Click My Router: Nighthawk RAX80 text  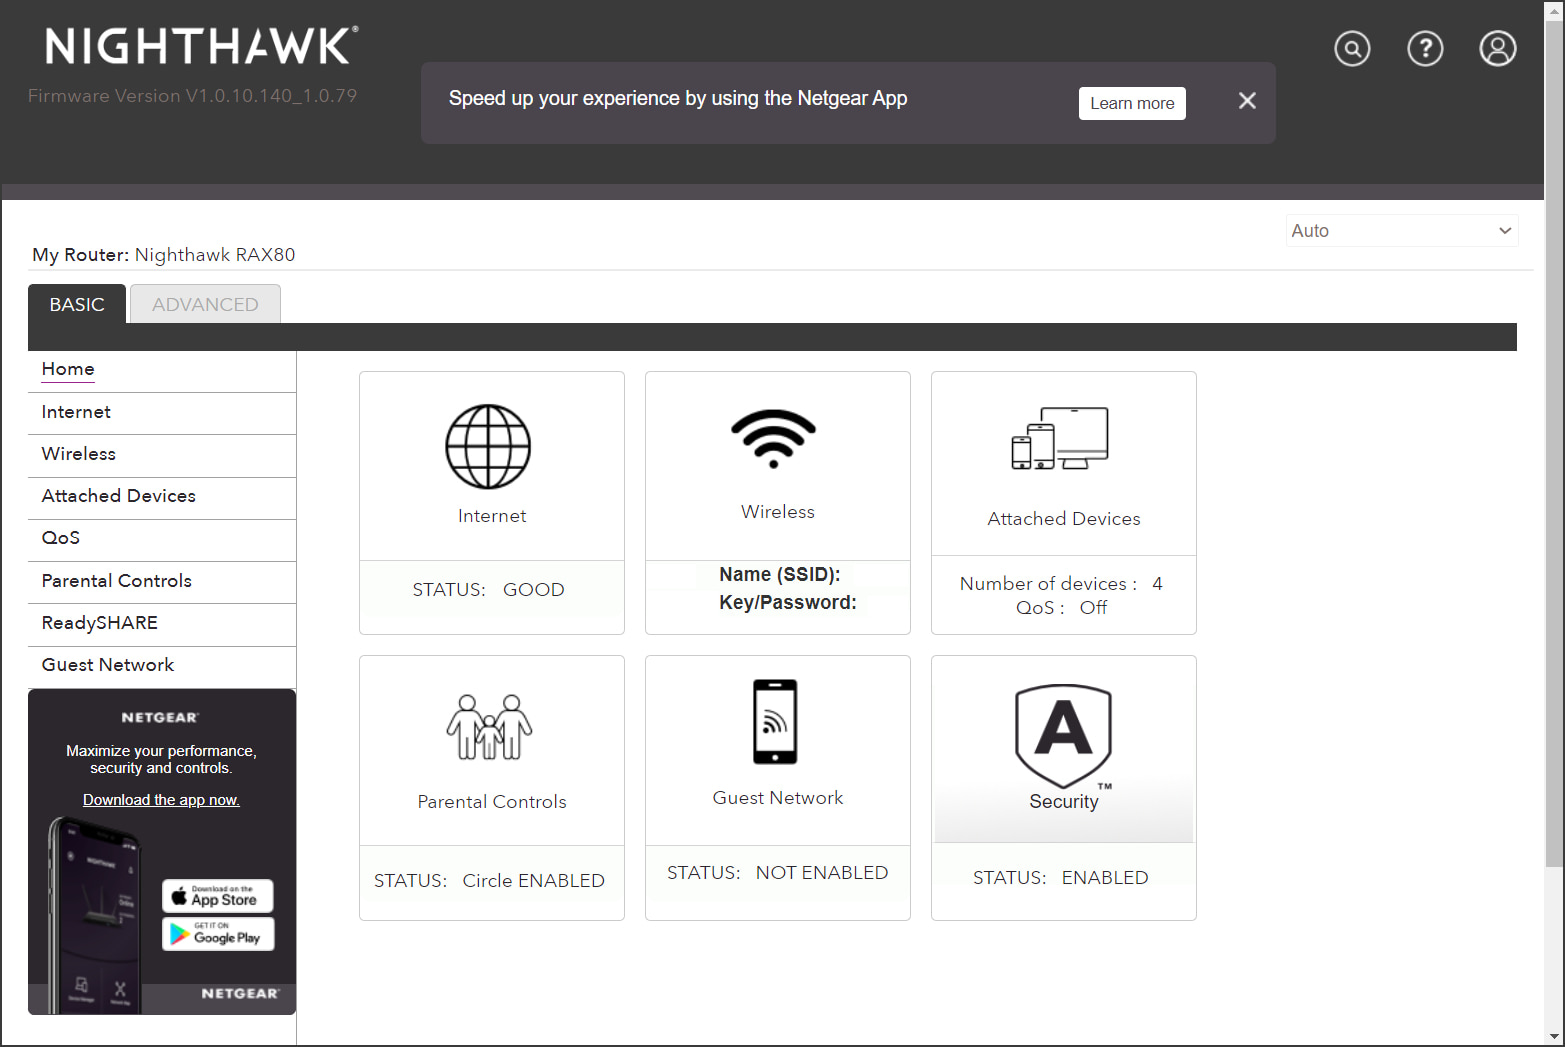[x=164, y=255]
